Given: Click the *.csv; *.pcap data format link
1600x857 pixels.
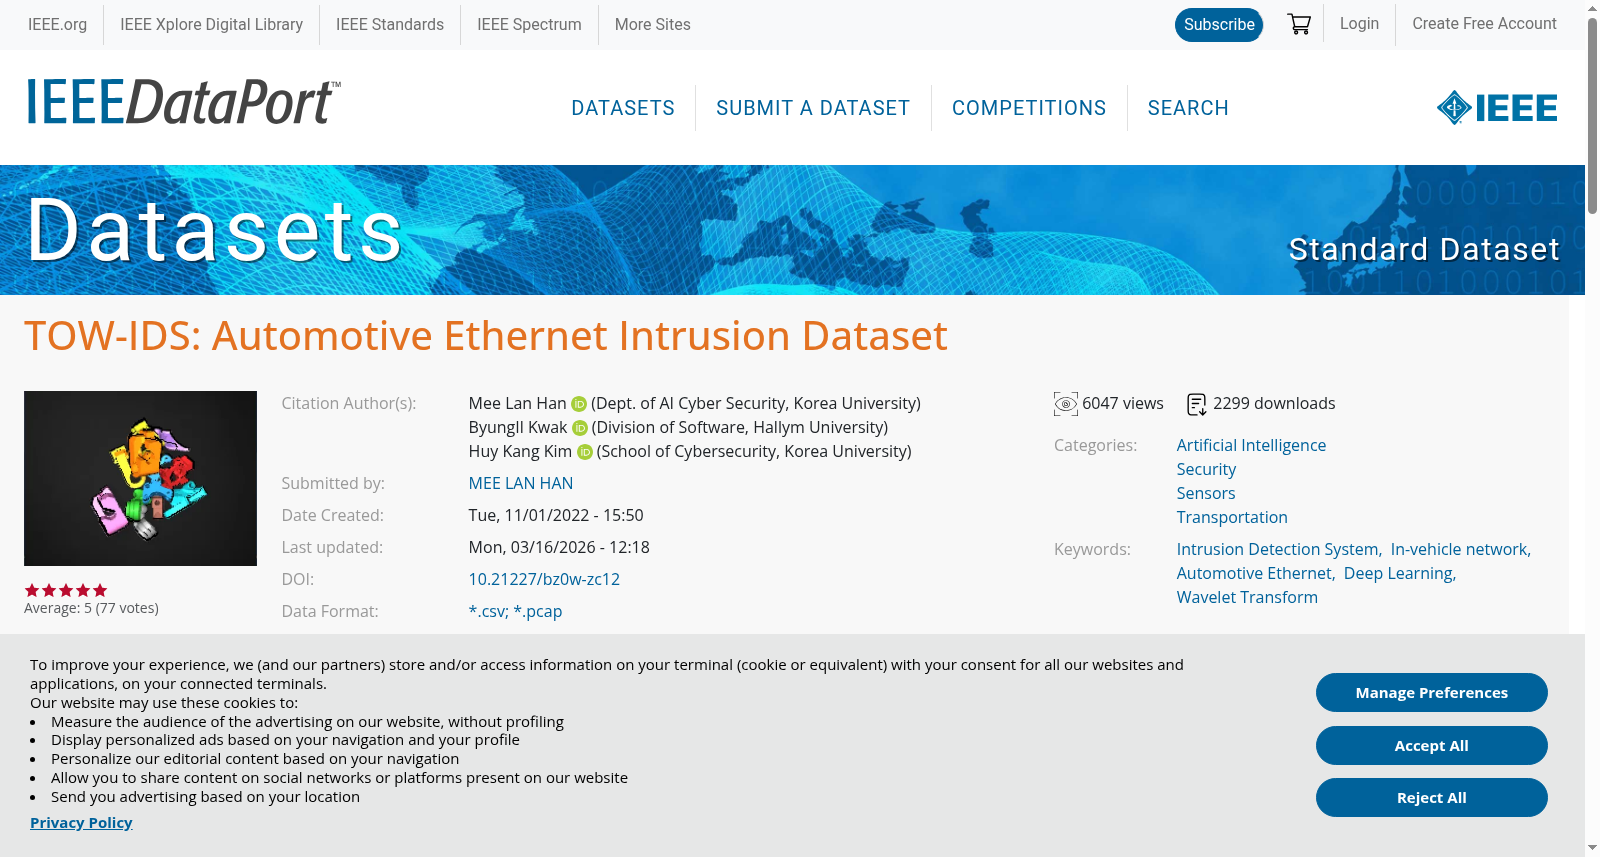Looking at the screenshot, I should [x=515, y=611].
